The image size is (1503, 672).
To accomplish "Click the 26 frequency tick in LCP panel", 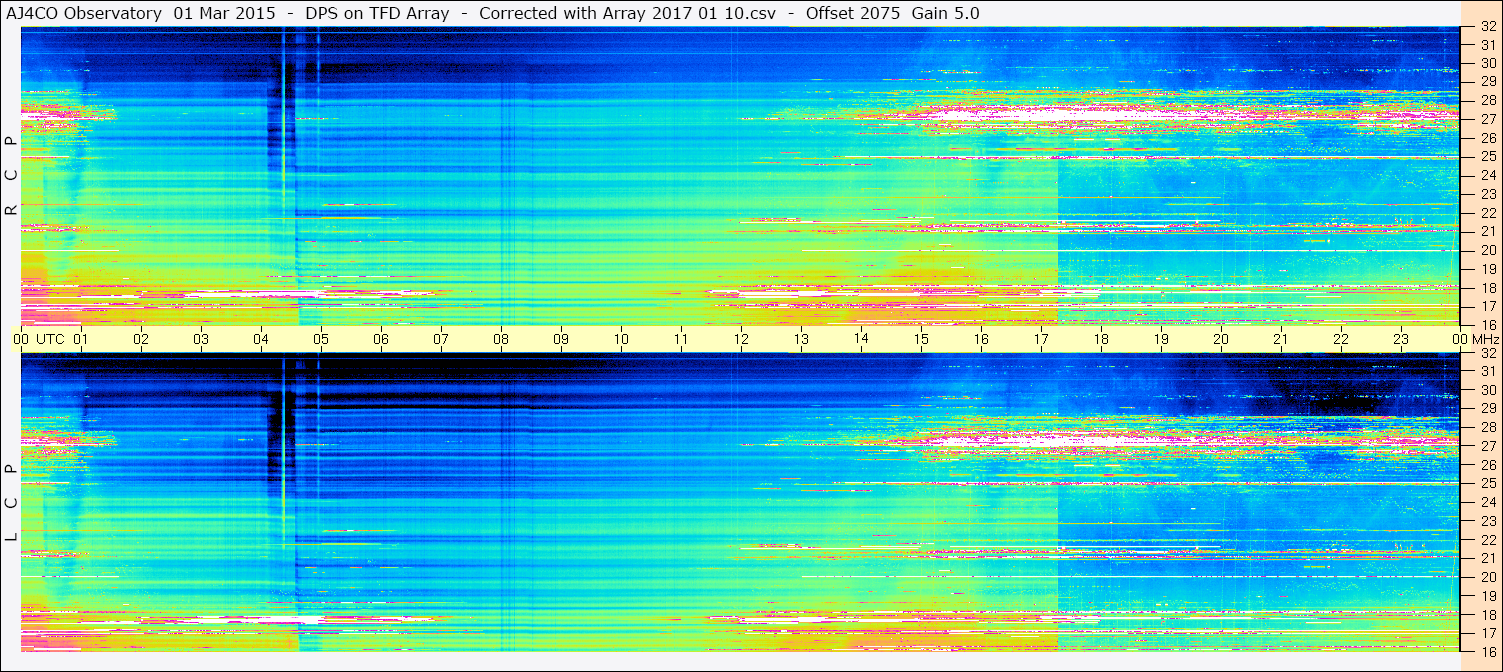I will pyautogui.click(x=1487, y=465).
